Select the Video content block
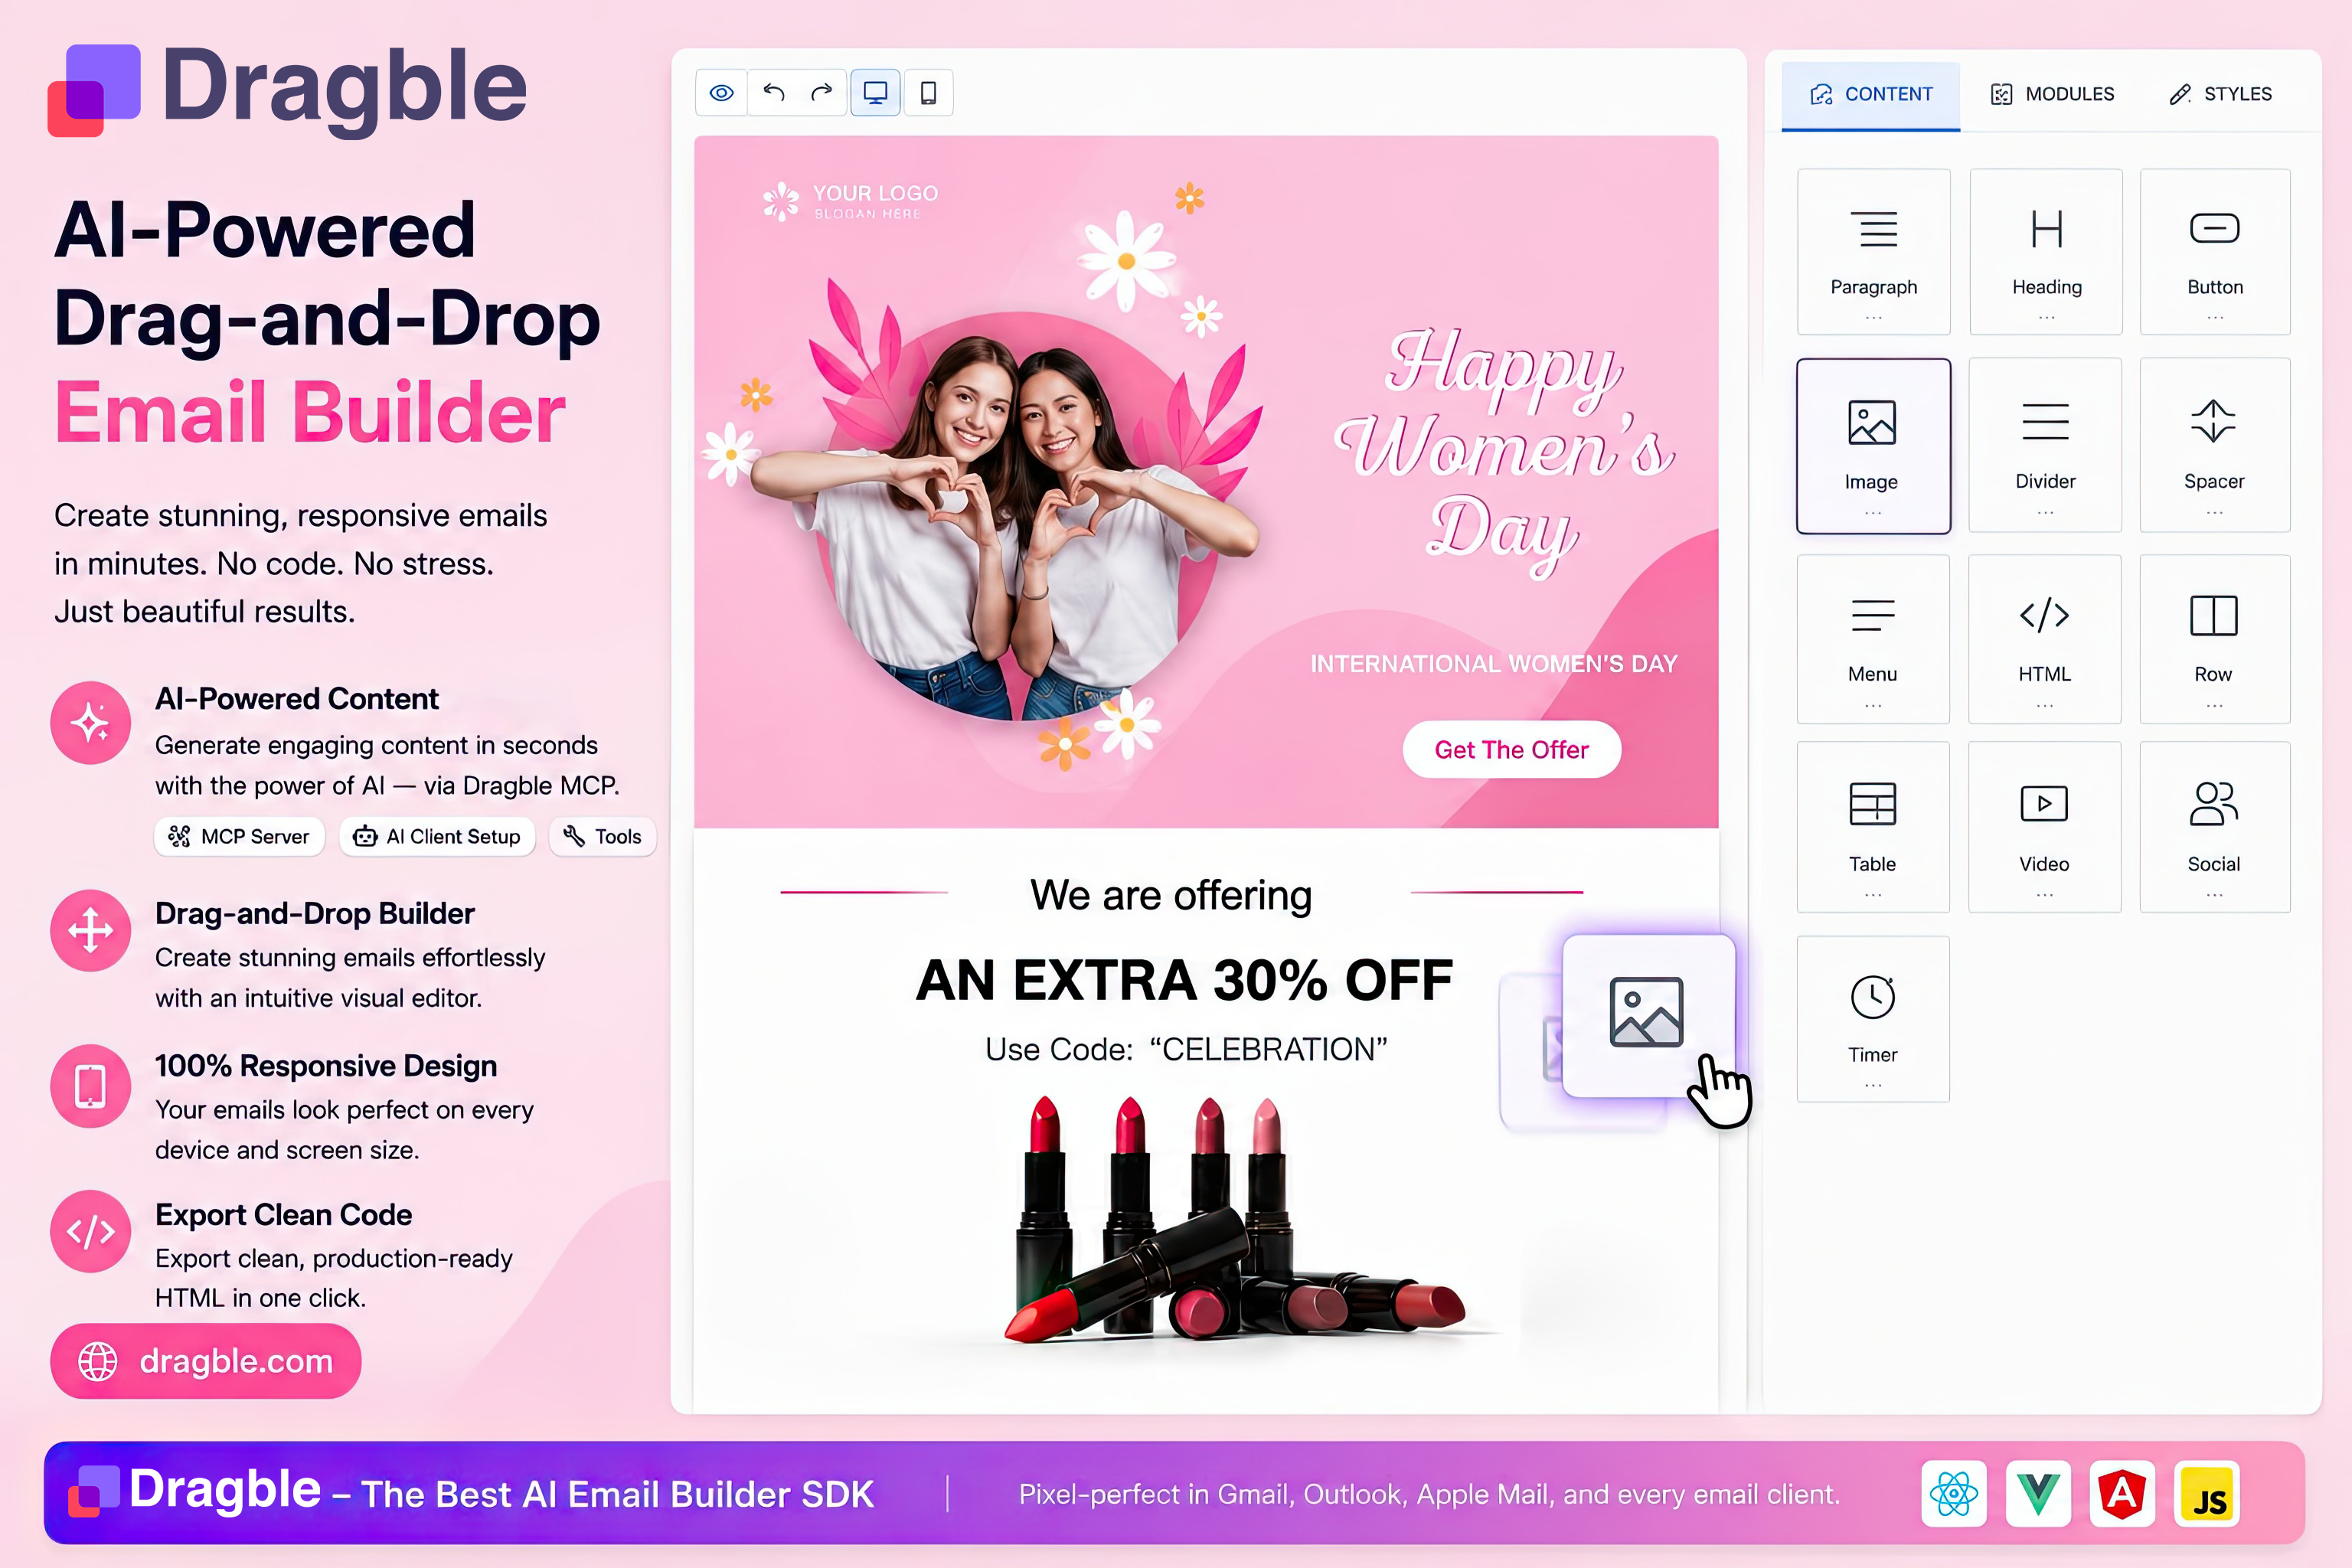 pyautogui.click(x=2045, y=827)
